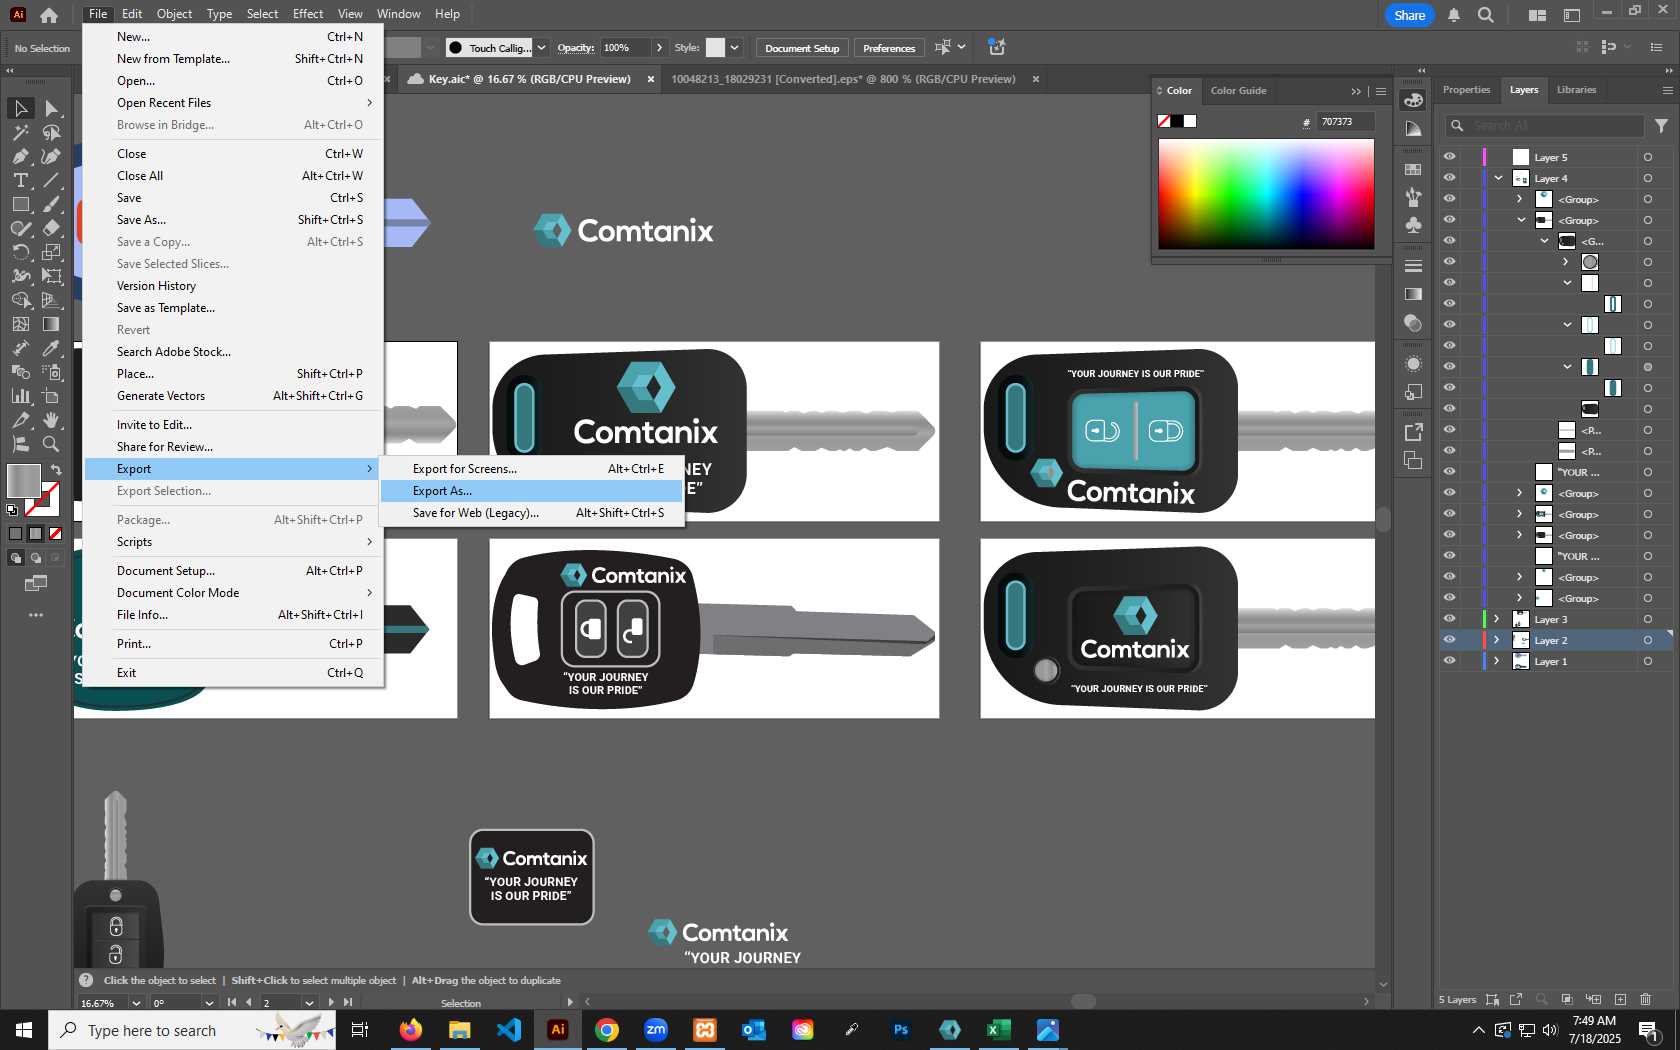Choose Save for Web (Legacy)
Image resolution: width=1680 pixels, height=1050 pixels.
(x=531, y=513)
